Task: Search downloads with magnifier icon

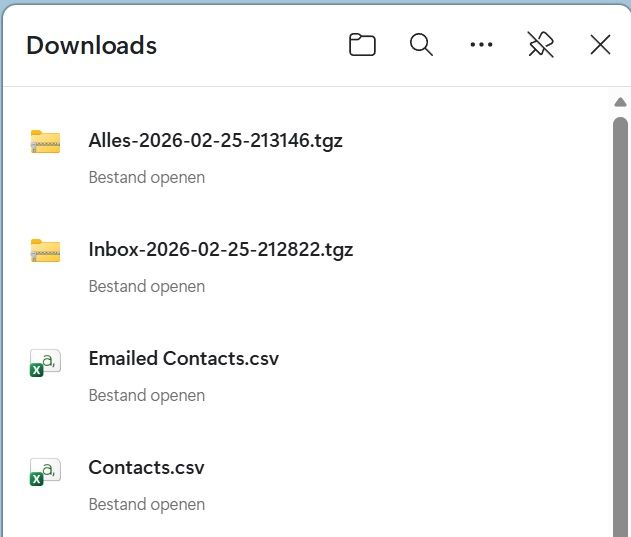Action: [421, 45]
